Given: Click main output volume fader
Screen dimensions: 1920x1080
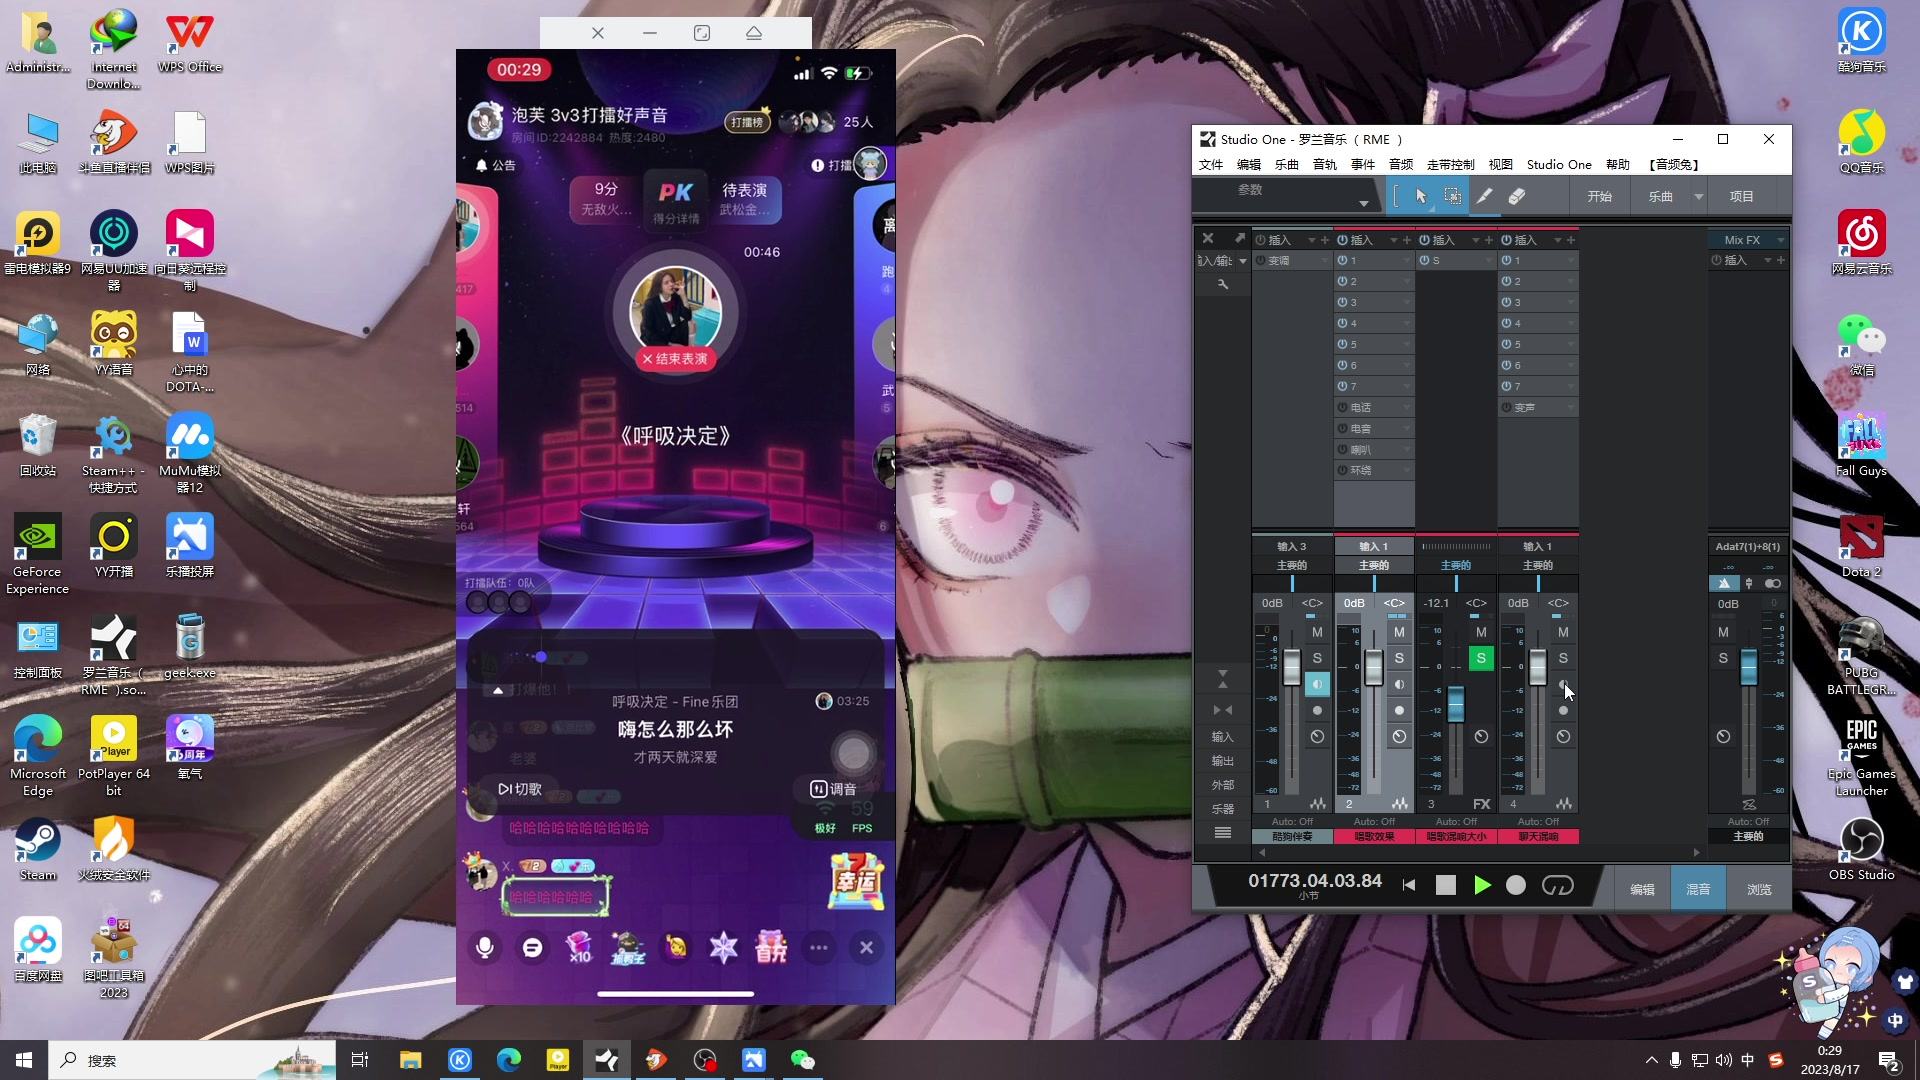Looking at the screenshot, I should point(1748,666).
